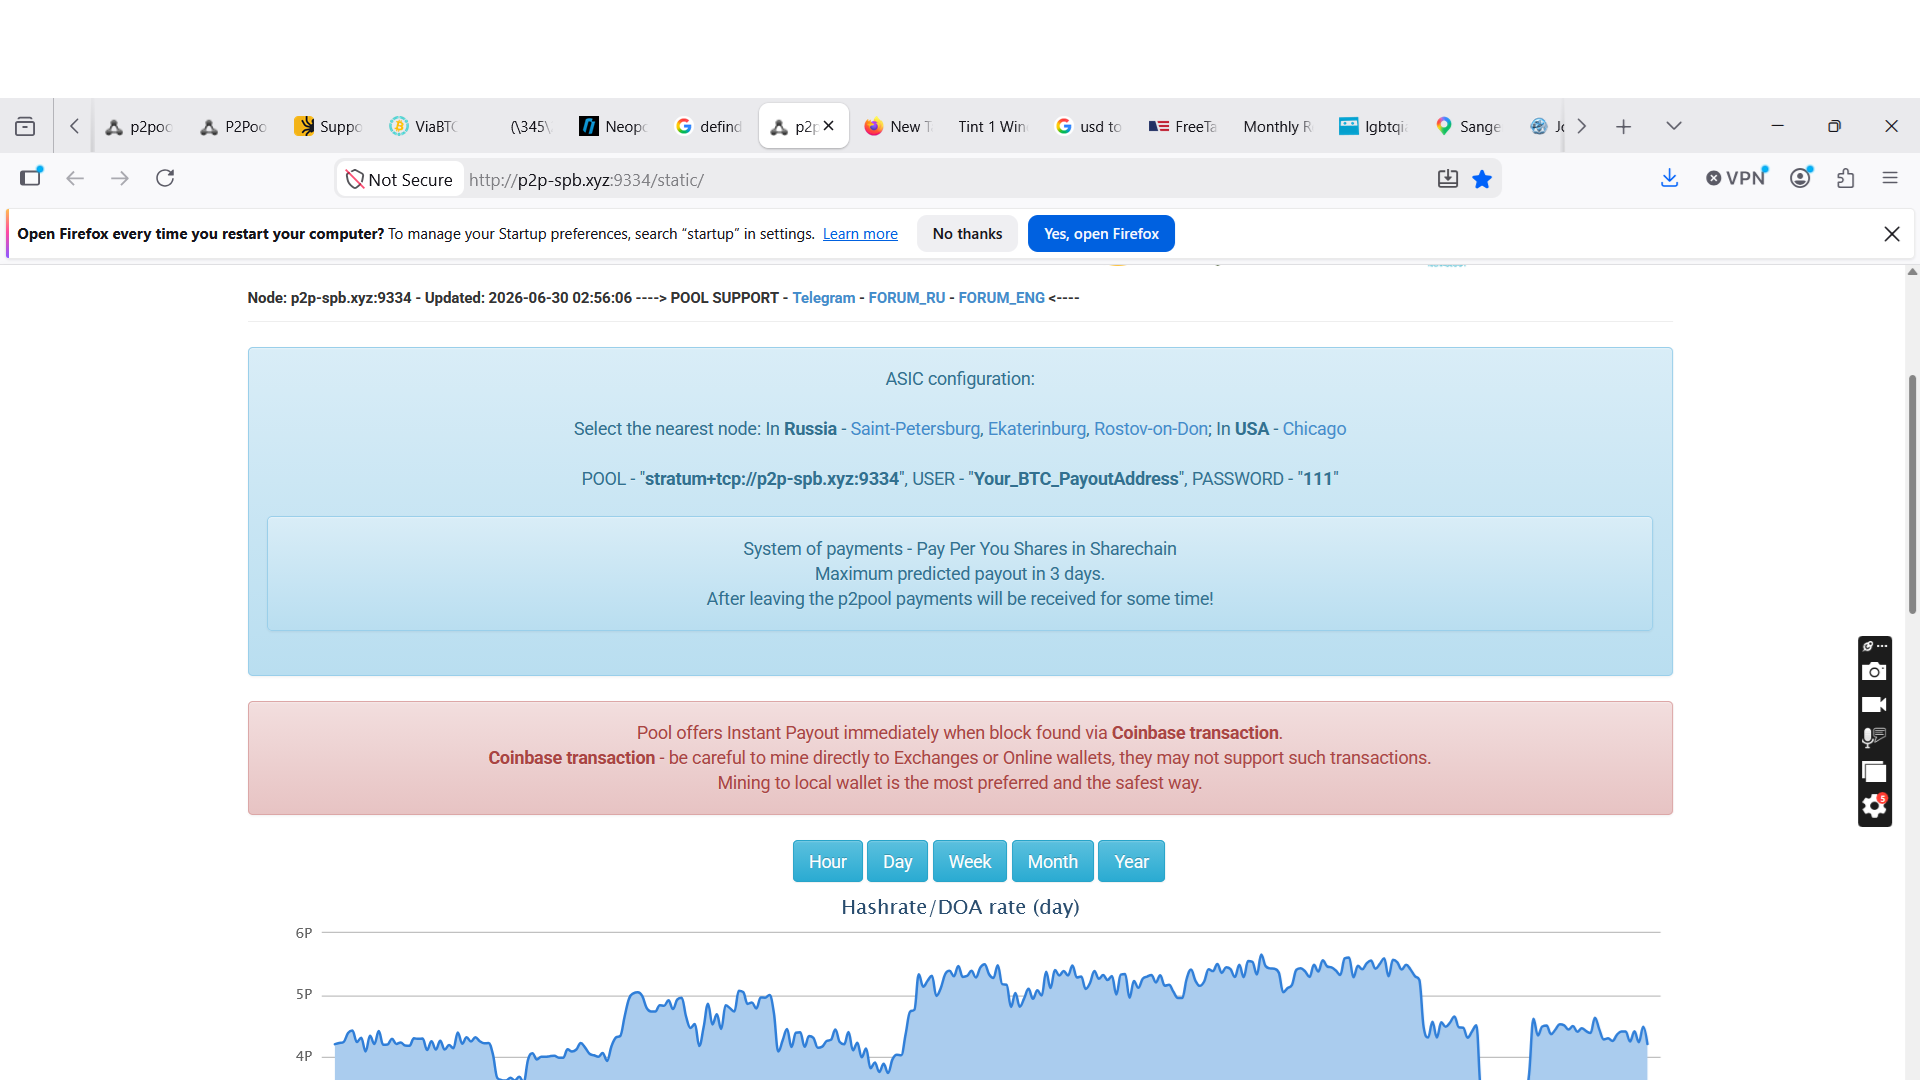Switch to the usd to tab
This screenshot has width=1920, height=1080.
1088,126
